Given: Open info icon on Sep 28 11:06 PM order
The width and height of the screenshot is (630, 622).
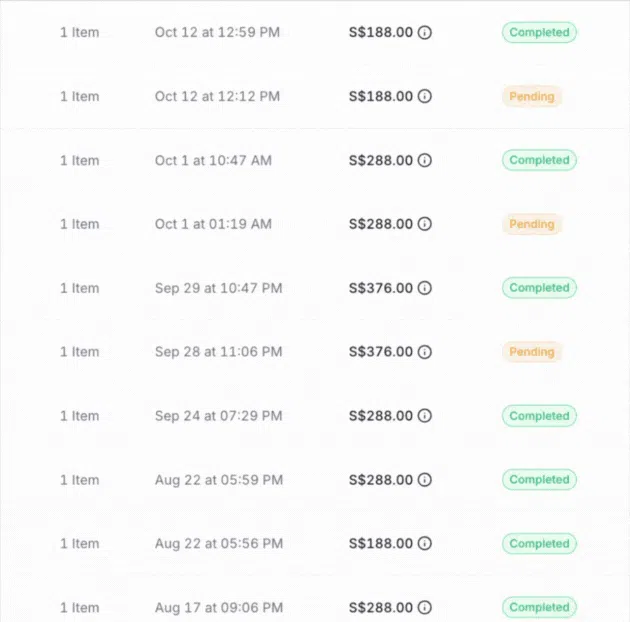Looking at the screenshot, I should tap(425, 352).
